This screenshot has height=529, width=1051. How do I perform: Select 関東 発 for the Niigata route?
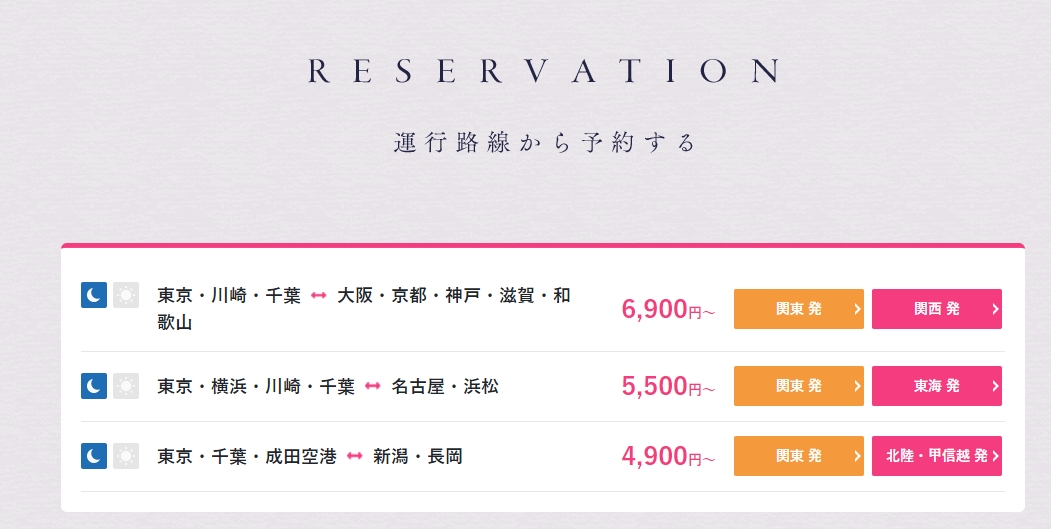(x=798, y=456)
